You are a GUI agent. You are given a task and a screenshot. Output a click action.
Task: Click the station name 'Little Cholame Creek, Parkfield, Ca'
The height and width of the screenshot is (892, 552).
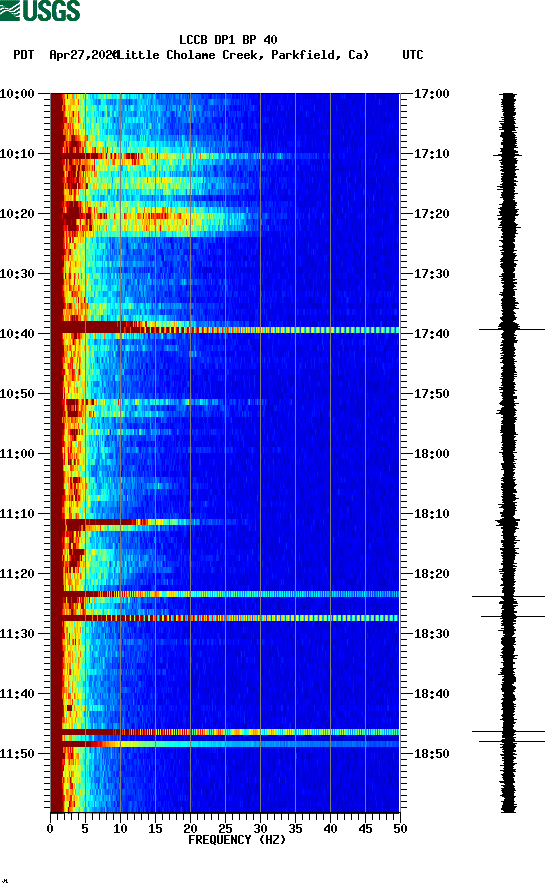pyautogui.click(x=242, y=55)
